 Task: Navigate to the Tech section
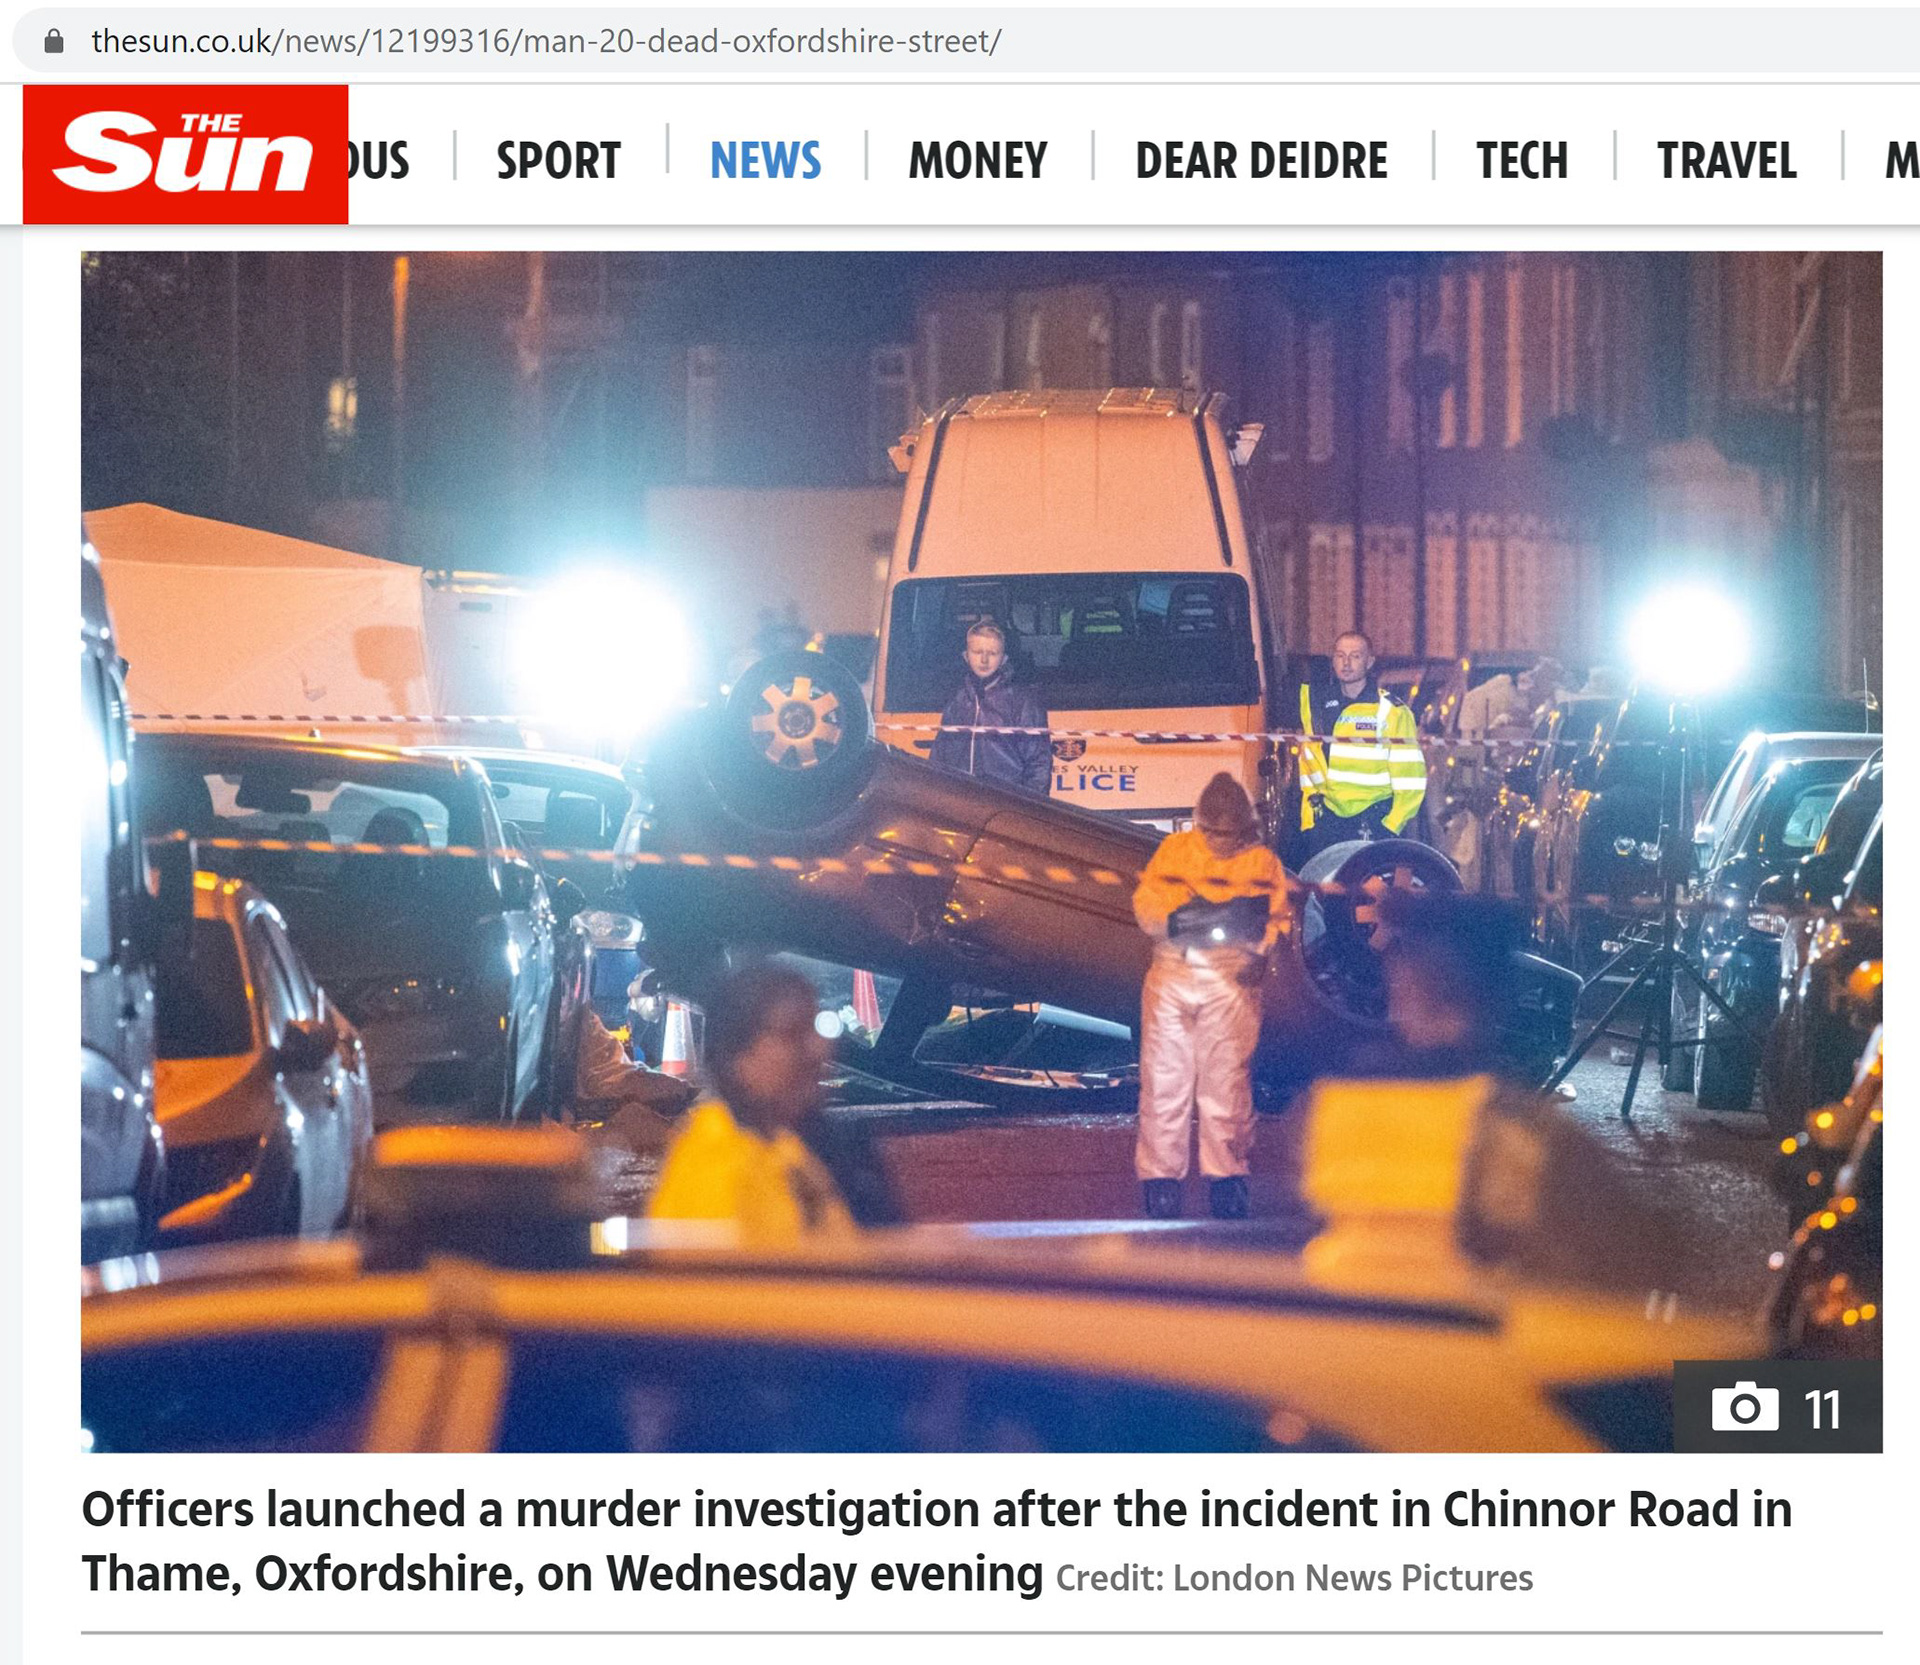[1522, 160]
